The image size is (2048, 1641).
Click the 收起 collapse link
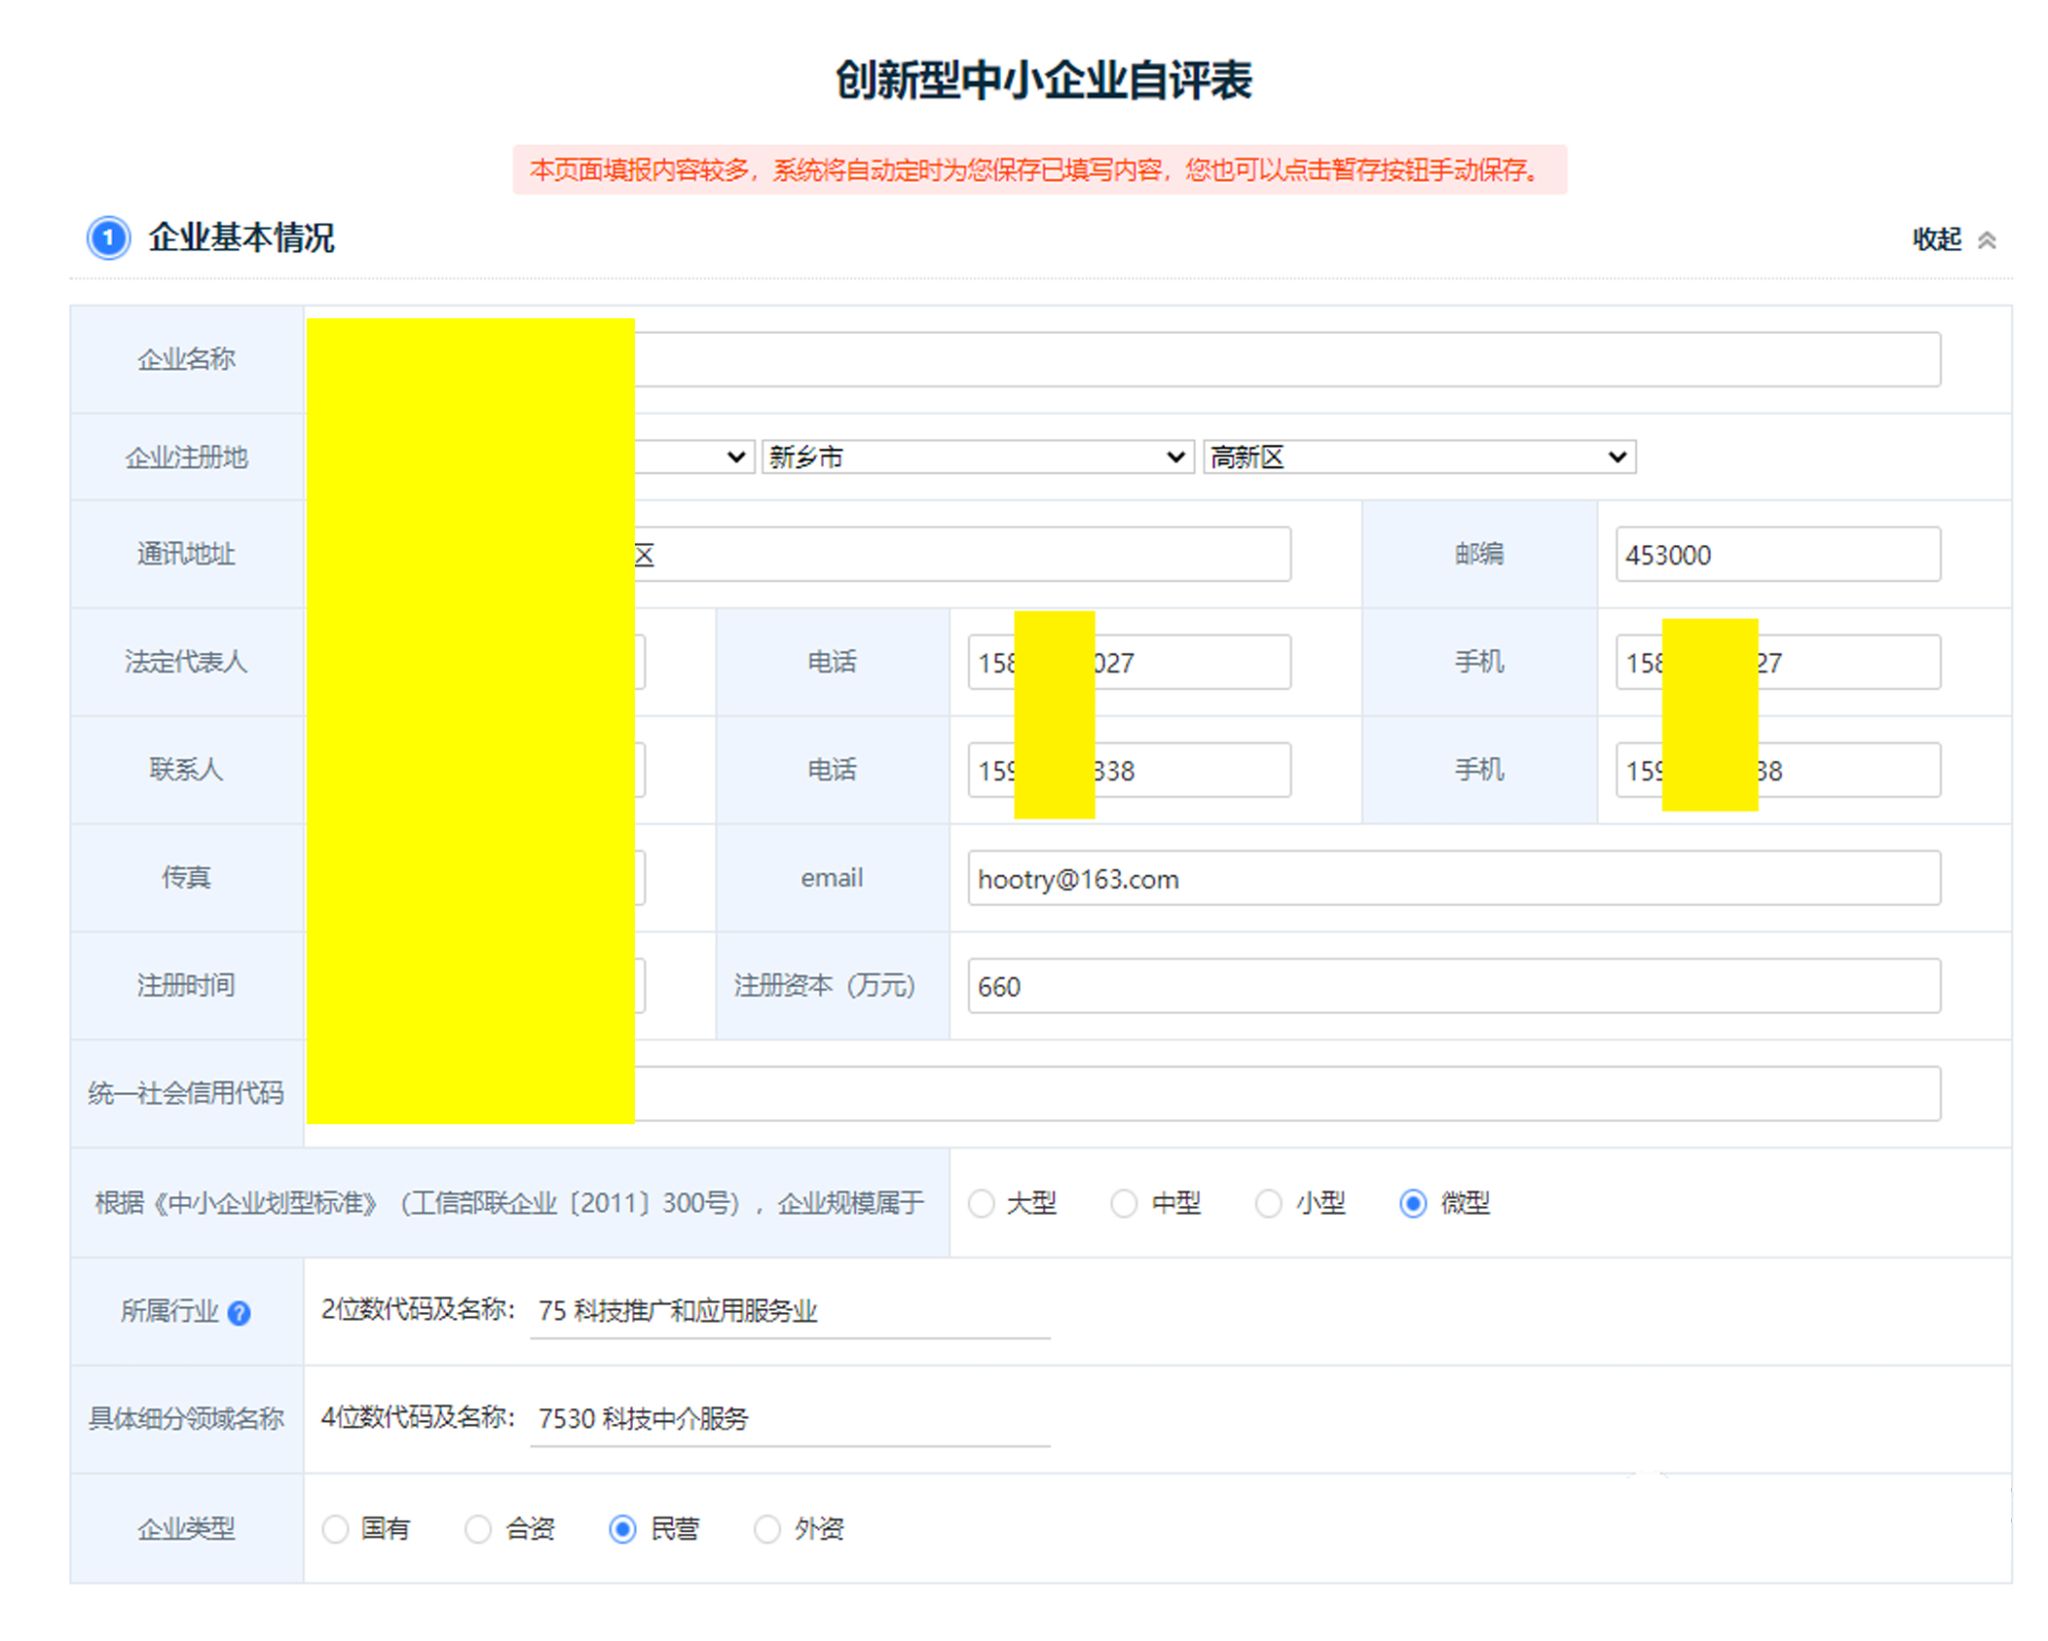[x=1937, y=240]
